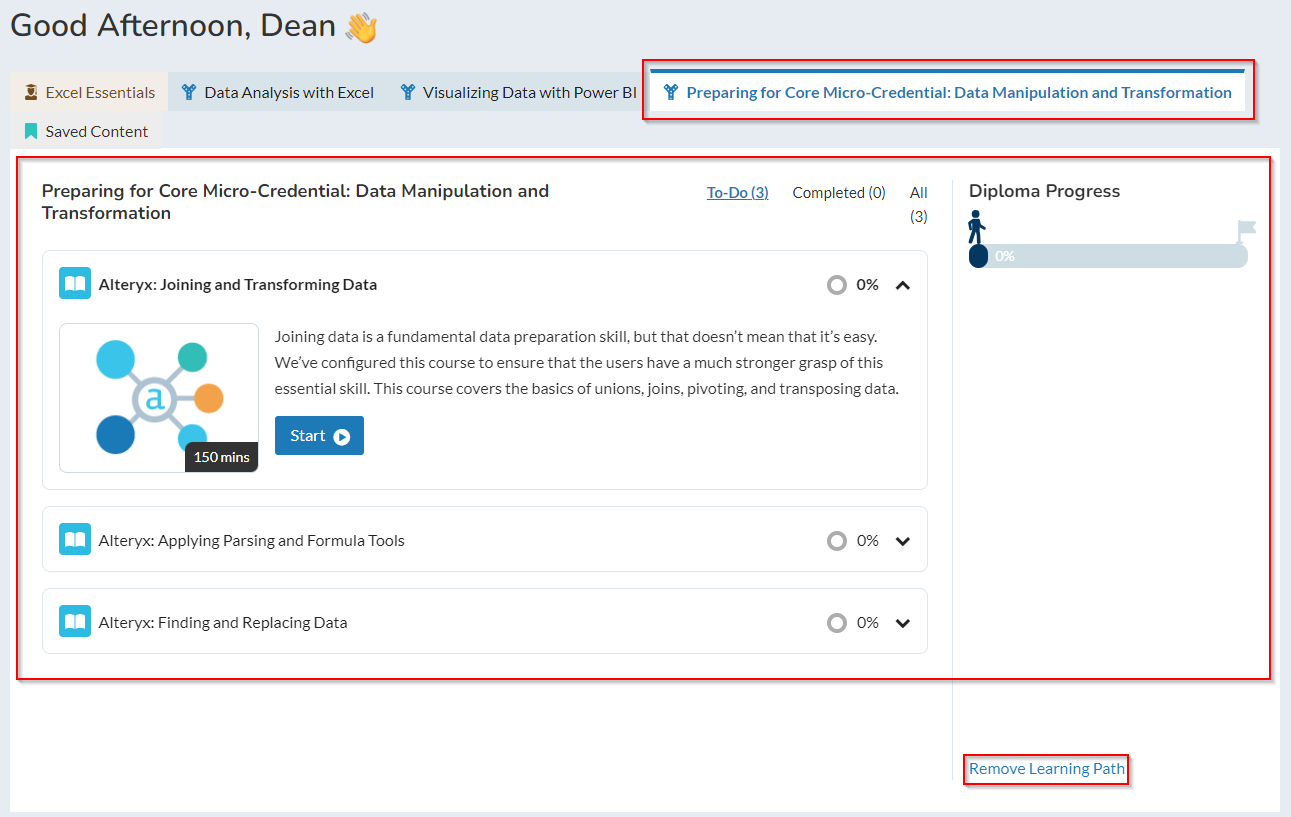The image size is (1291, 817).
Task: Click path icon on Visualizing Data with Power BI tab
Action: click(407, 93)
